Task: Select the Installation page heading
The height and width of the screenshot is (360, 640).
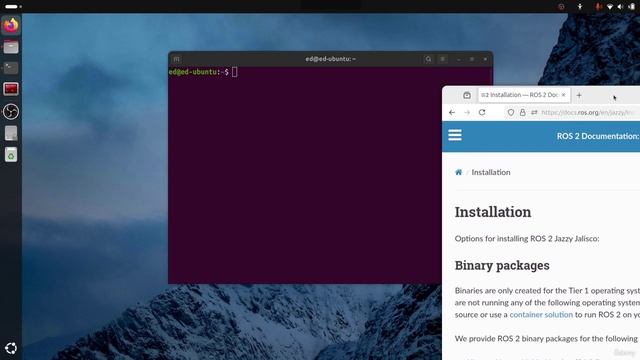Action: 493,212
